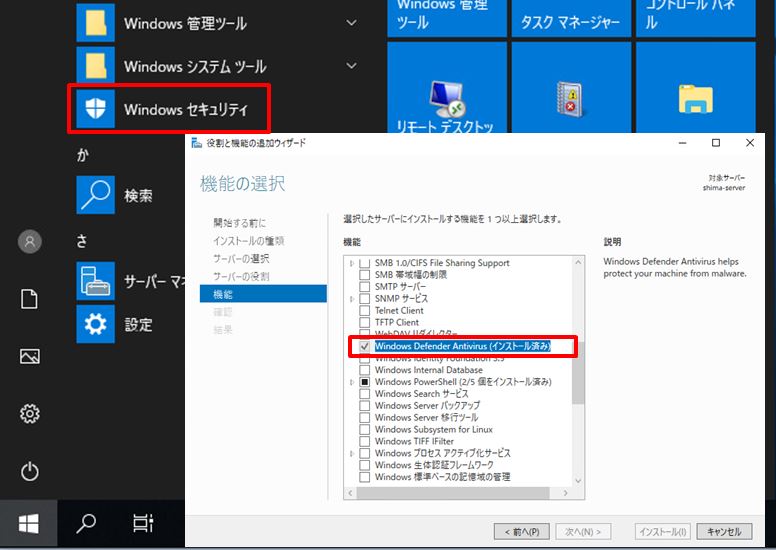Click the < 前へ(P) button
The width and height of the screenshot is (776, 550).
click(522, 532)
